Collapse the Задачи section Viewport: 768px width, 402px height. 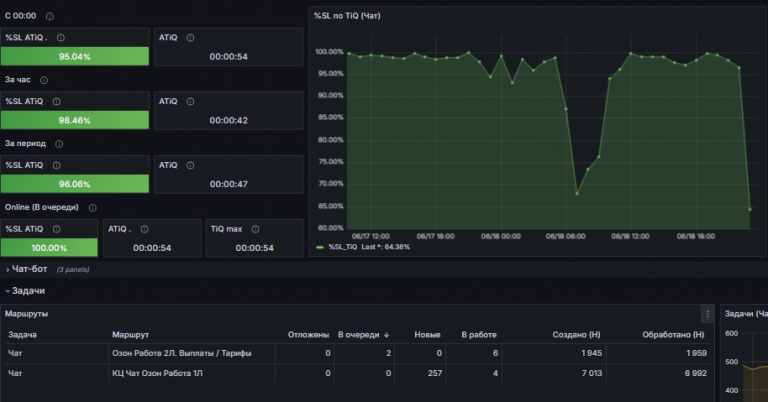(x=28, y=291)
